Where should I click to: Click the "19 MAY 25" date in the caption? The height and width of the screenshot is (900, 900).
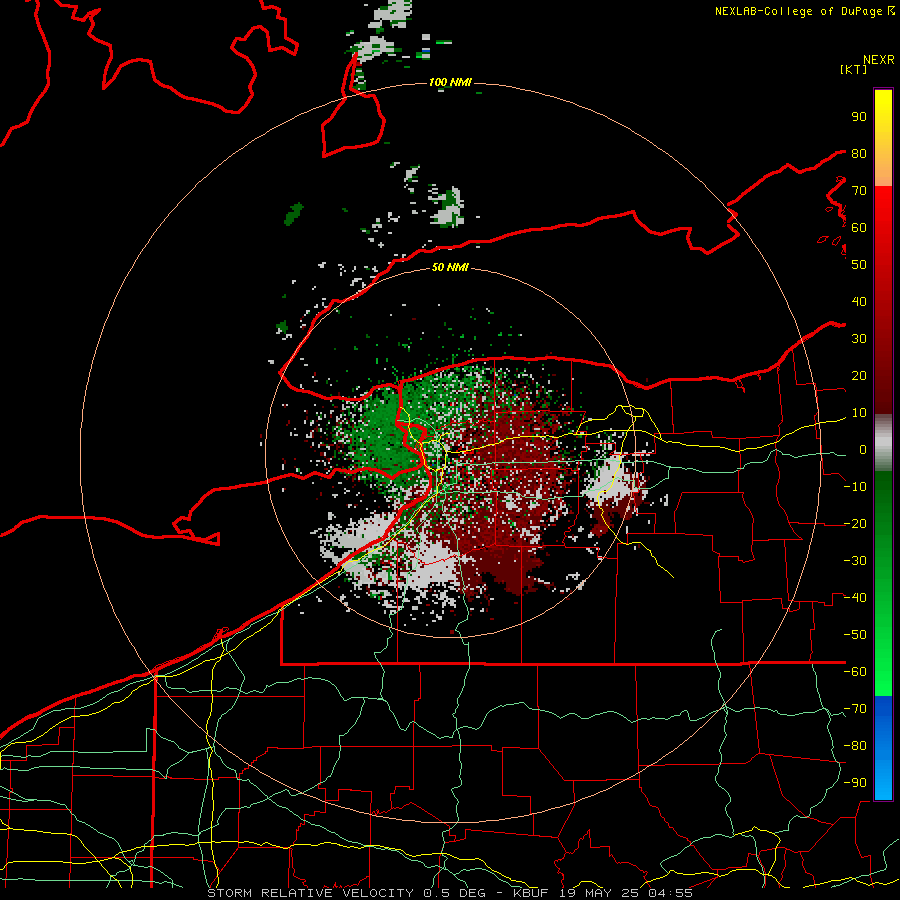[599, 893]
